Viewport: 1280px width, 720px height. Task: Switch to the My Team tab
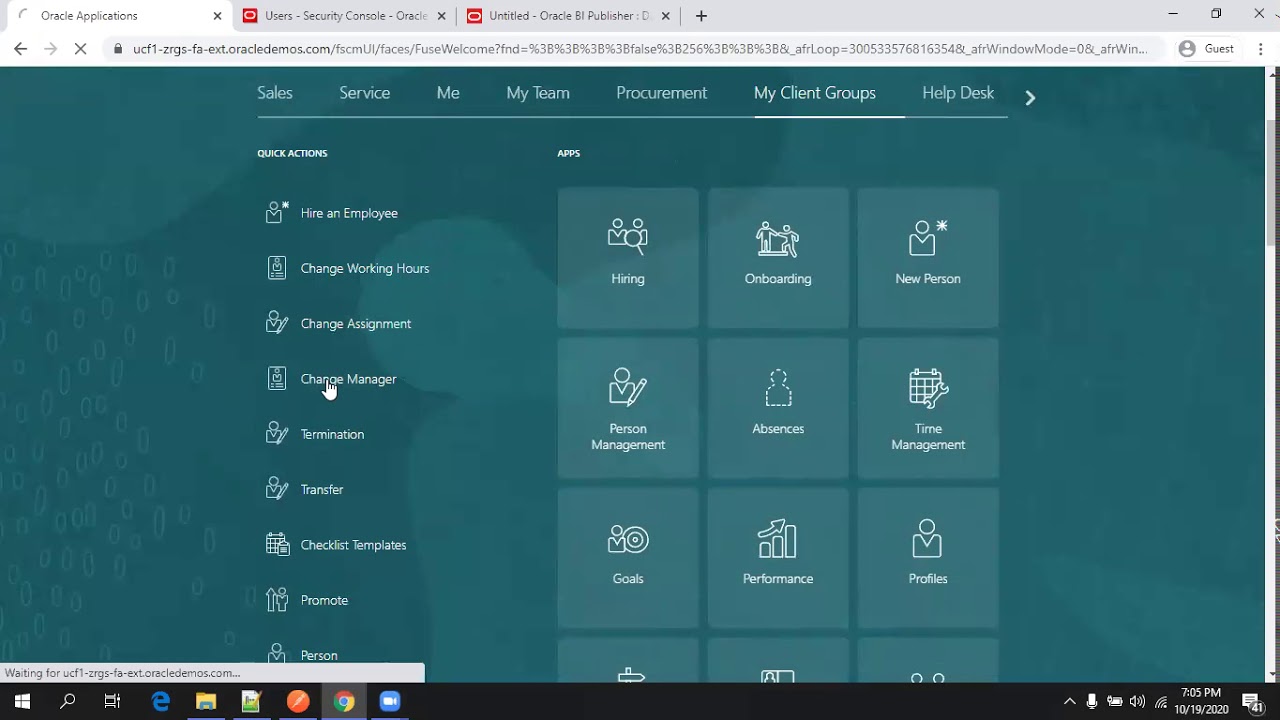pos(538,93)
